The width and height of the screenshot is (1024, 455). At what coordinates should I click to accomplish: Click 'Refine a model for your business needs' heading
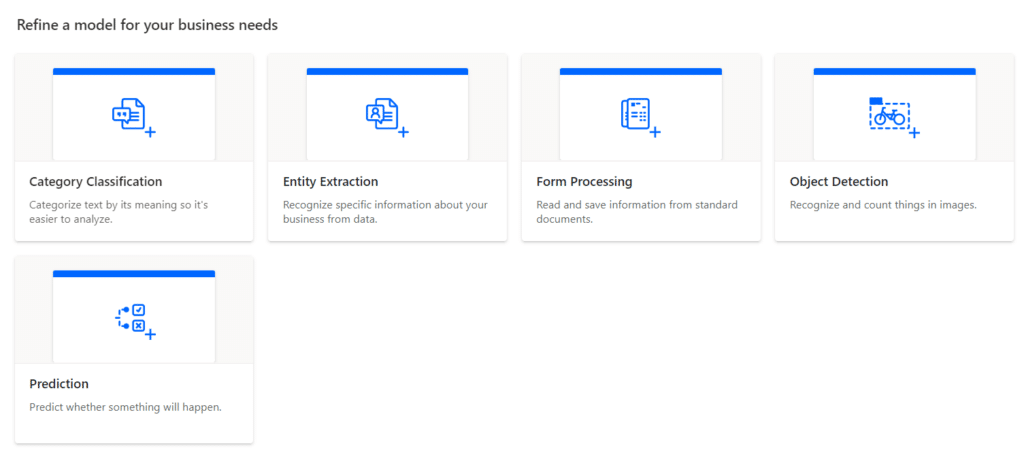tap(148, 25)
